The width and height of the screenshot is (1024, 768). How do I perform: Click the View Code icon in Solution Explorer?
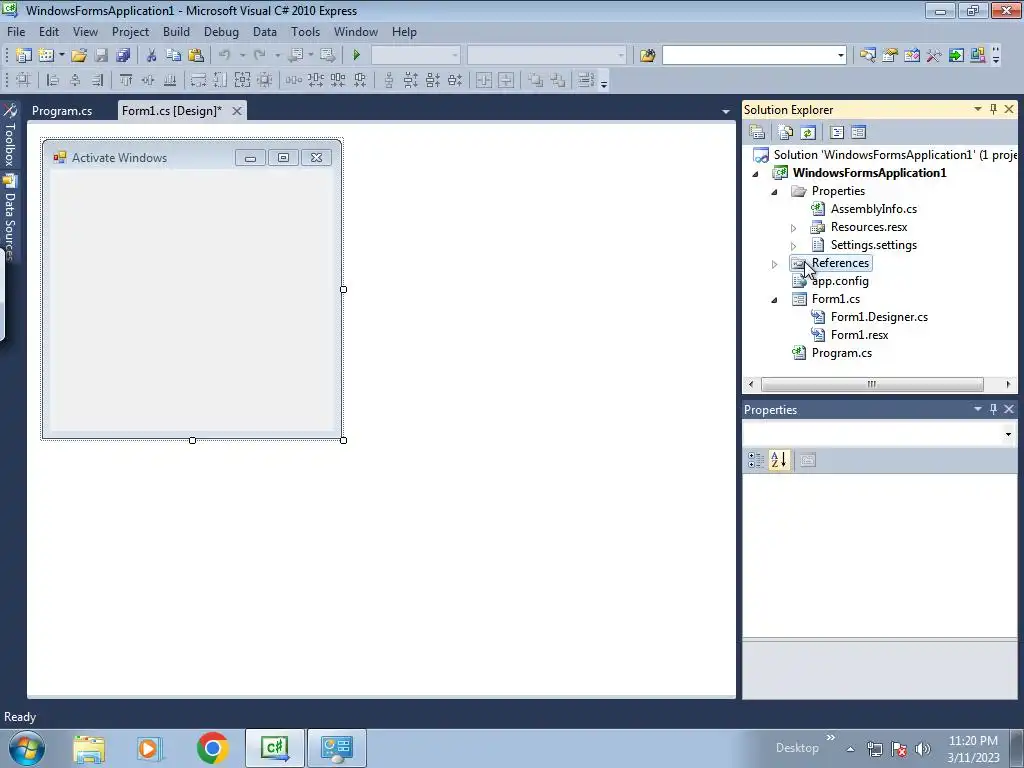(x=837, y=133)
